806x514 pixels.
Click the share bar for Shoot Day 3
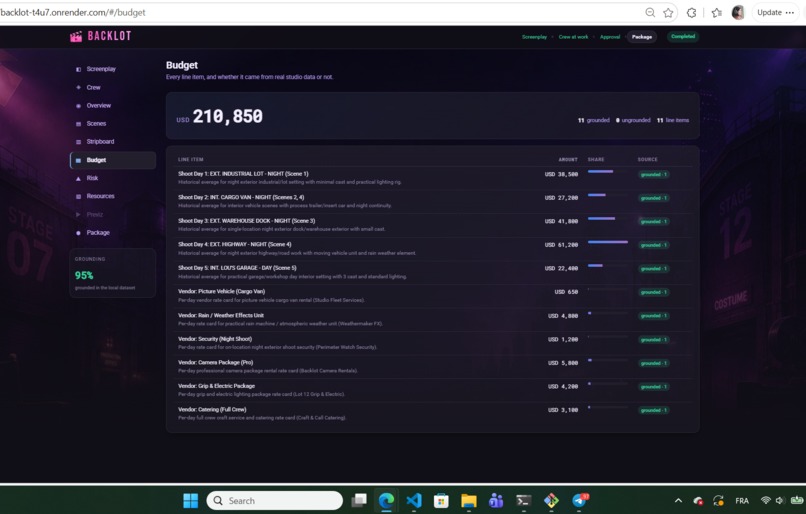(x=608, y=218)
